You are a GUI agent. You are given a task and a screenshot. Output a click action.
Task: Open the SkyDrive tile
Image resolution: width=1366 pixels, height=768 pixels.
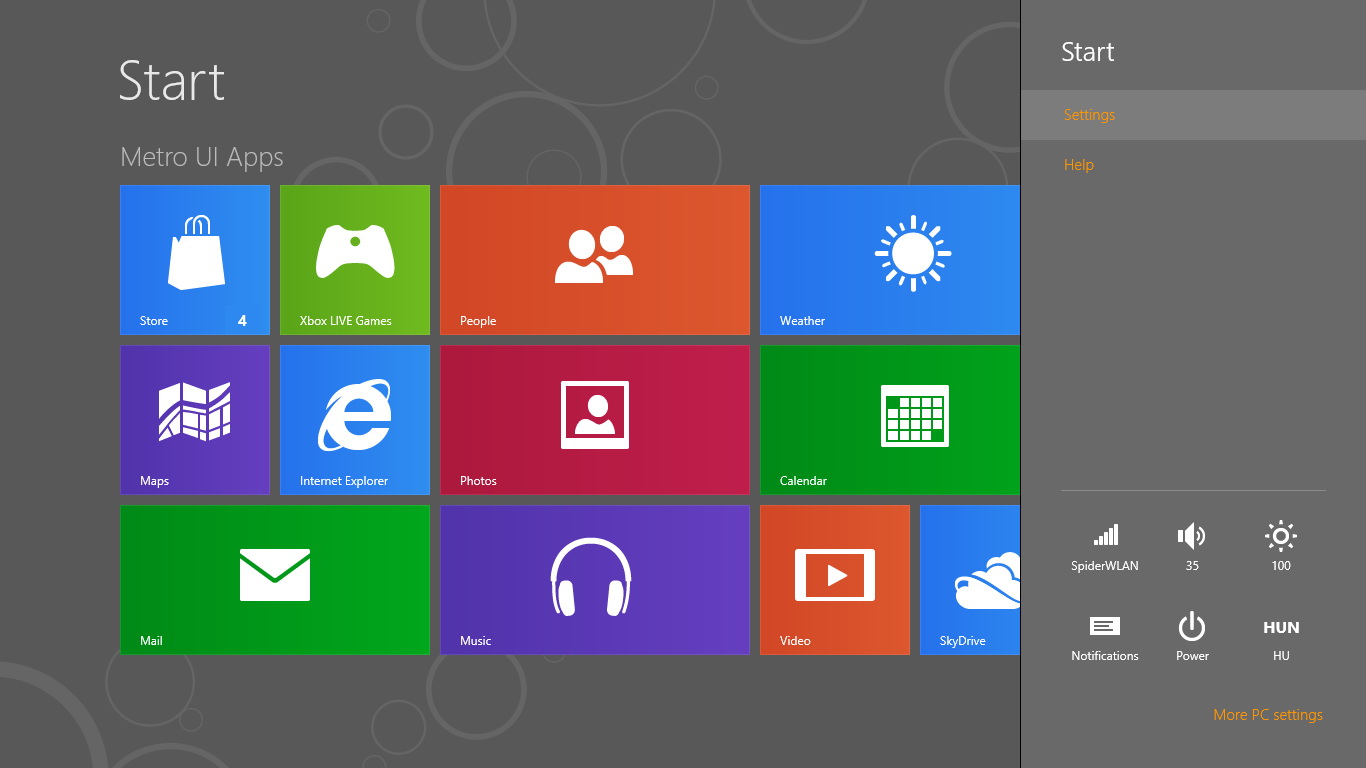[970, 580]
